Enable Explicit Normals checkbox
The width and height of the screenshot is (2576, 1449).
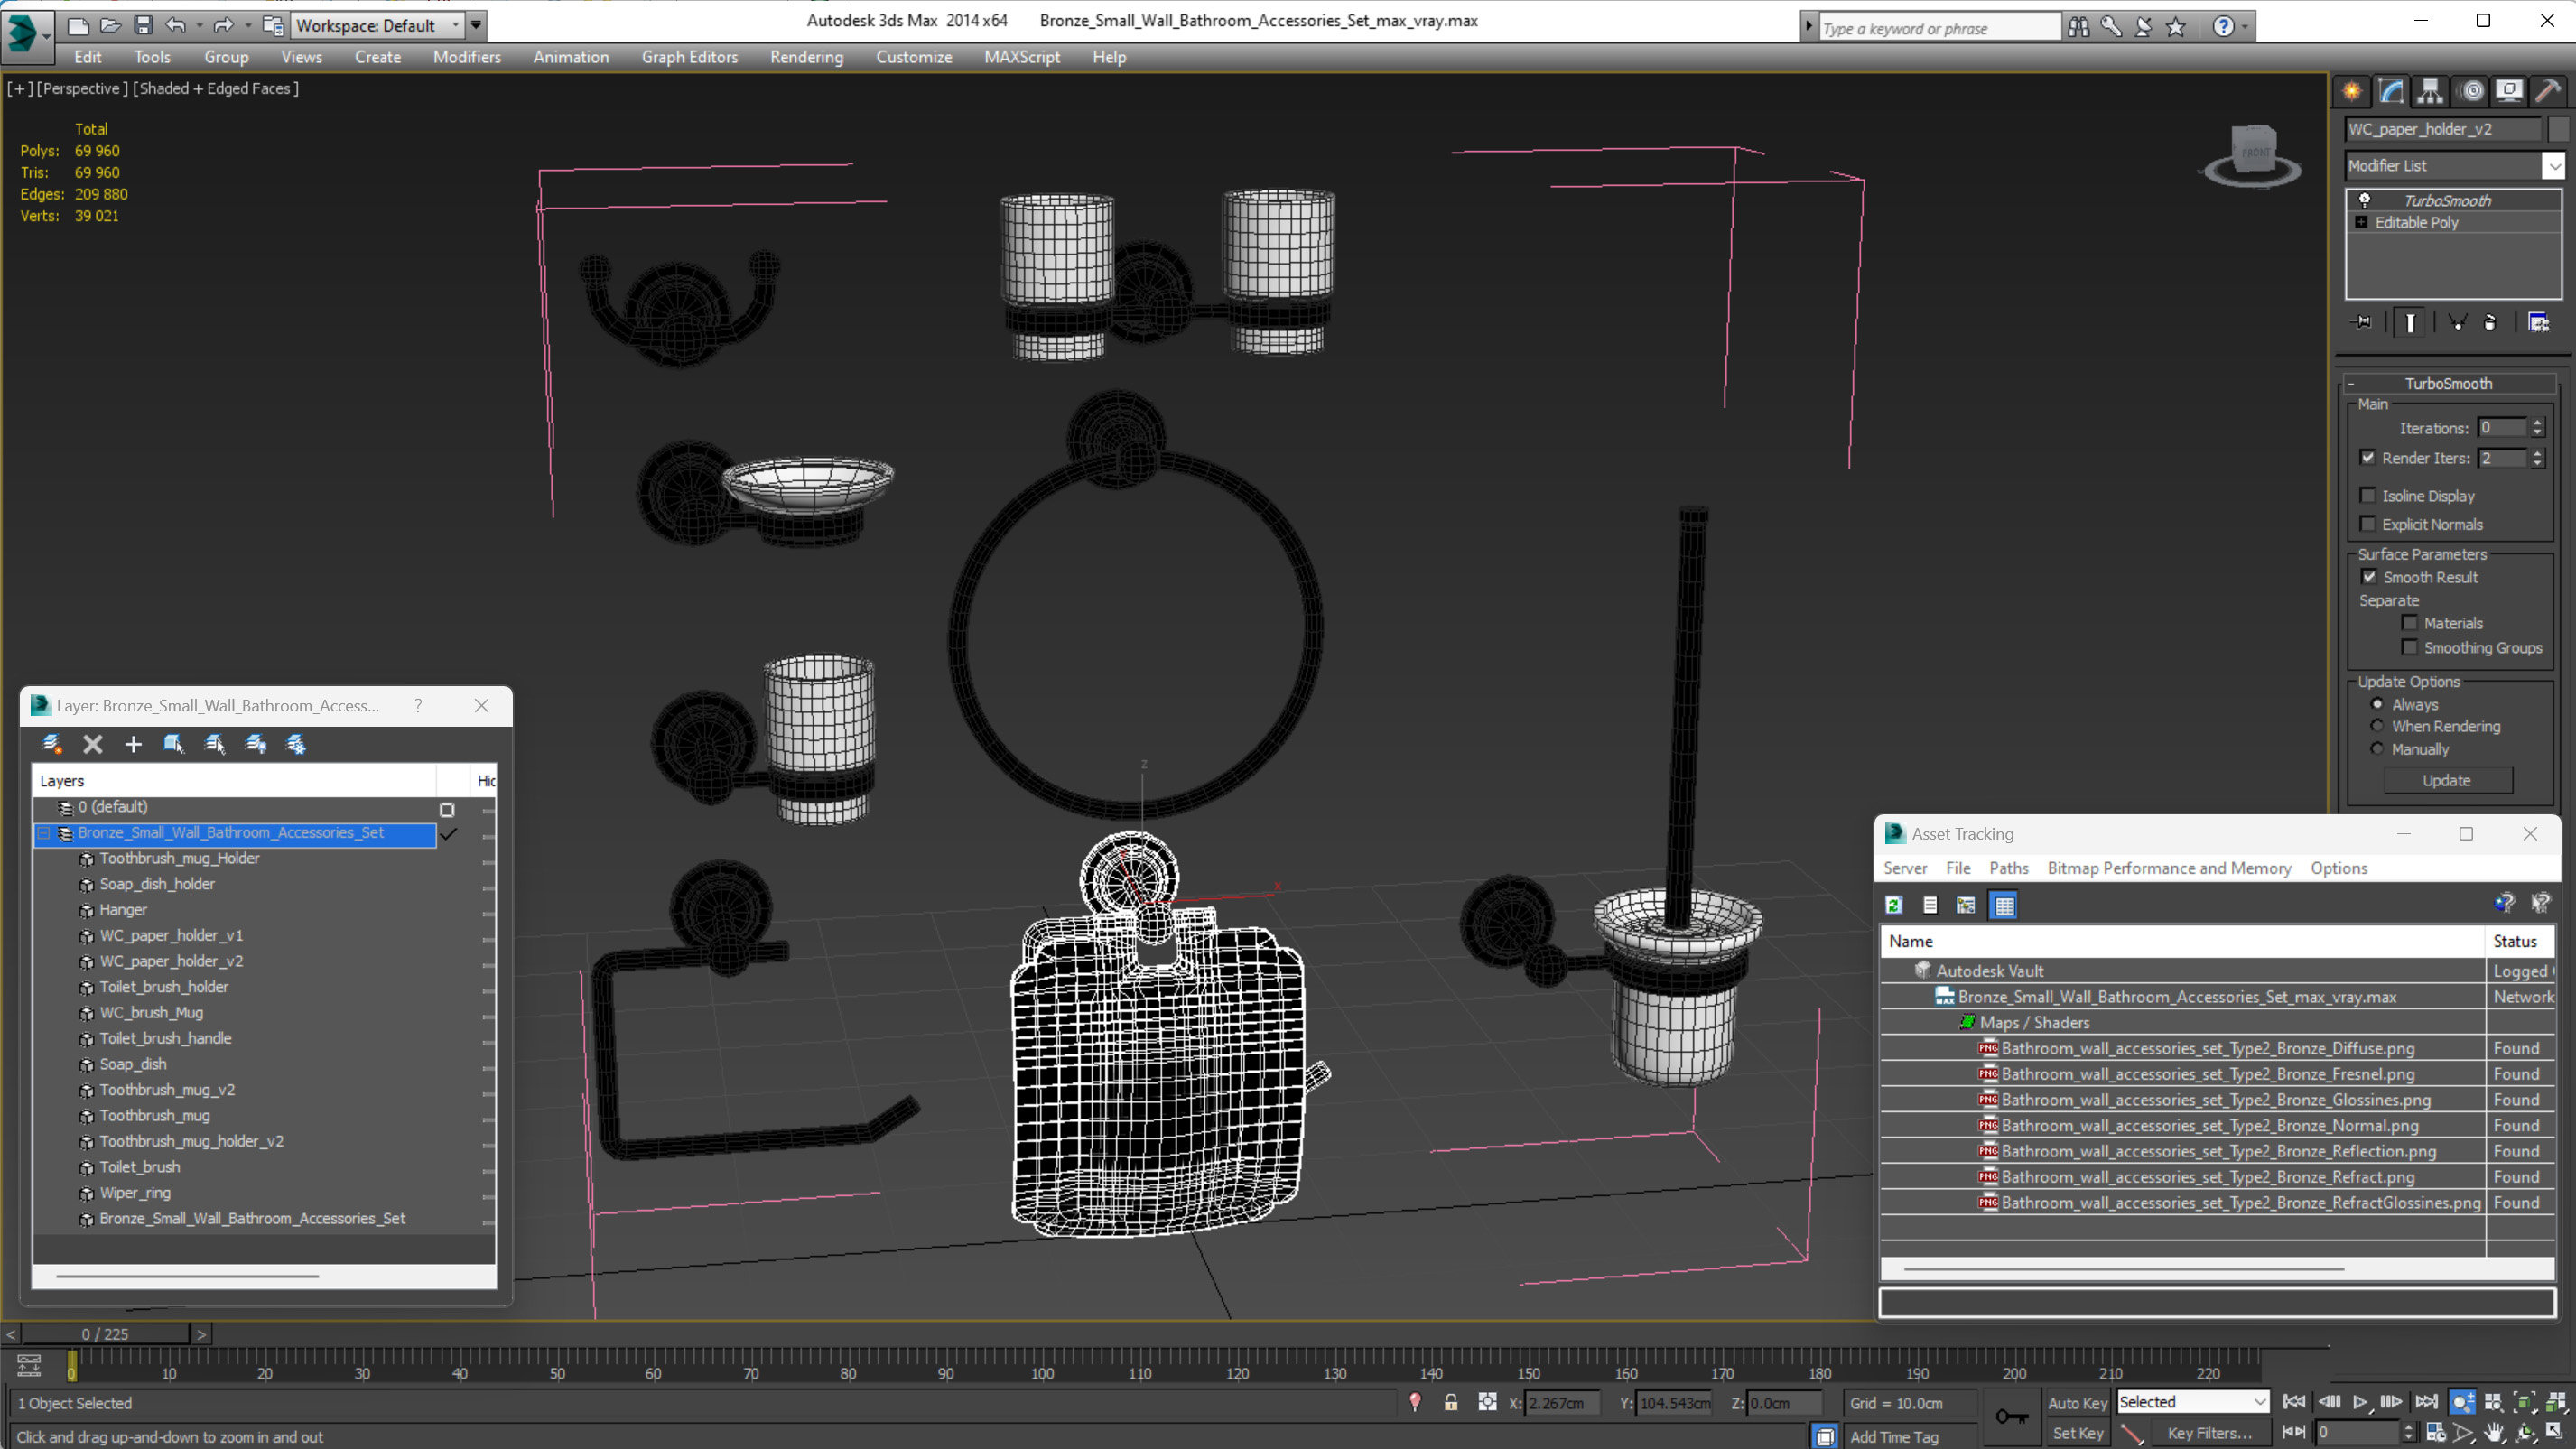[x=2368, y=524]
